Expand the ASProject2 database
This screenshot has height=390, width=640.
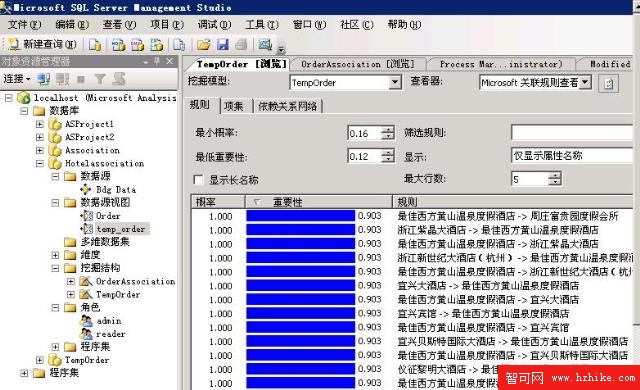[x=40, y=137]
